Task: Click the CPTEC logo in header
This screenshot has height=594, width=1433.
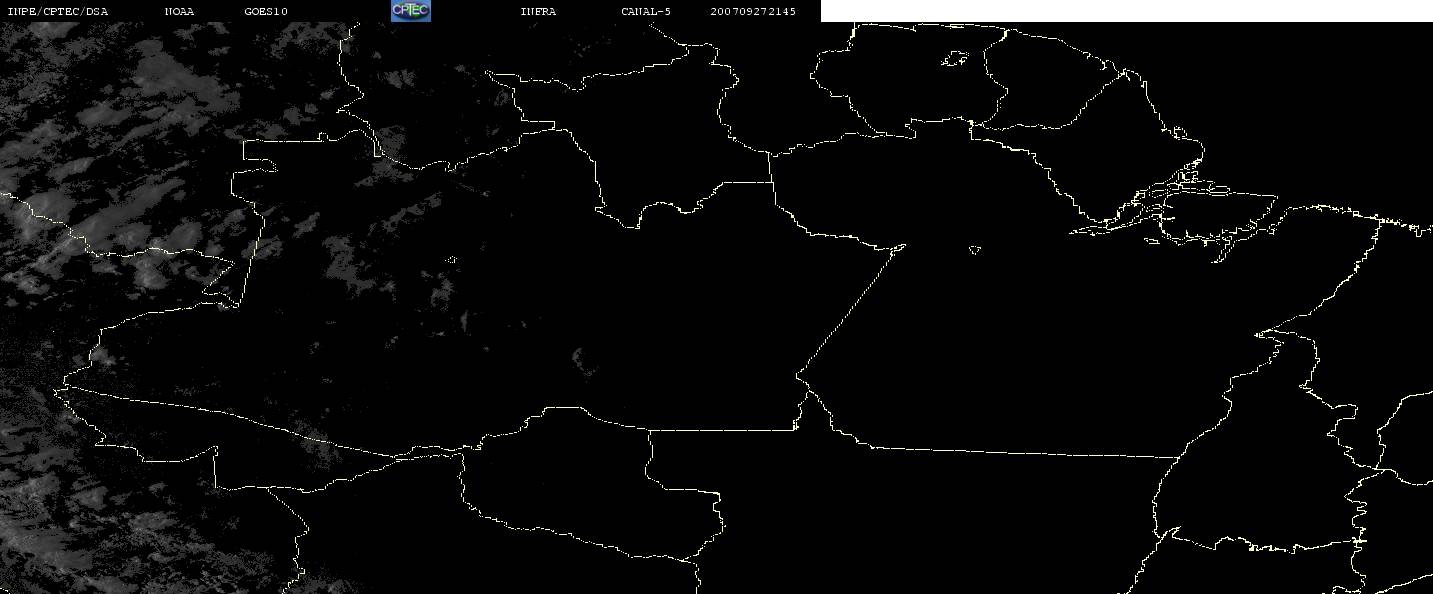Action: pos(410,11)
